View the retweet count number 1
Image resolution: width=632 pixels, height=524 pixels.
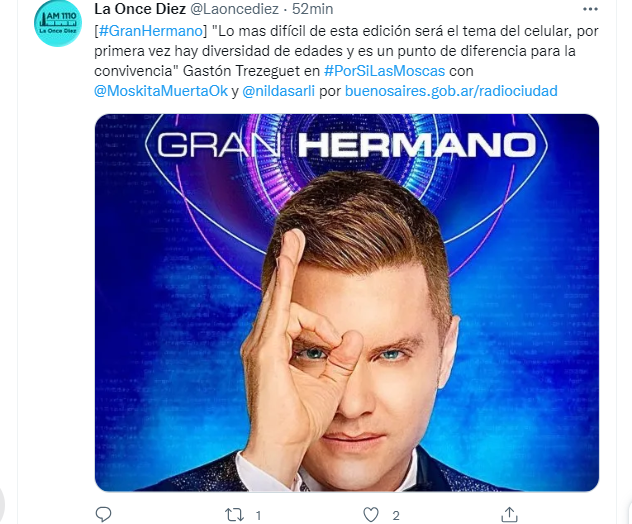coord(258,516)
